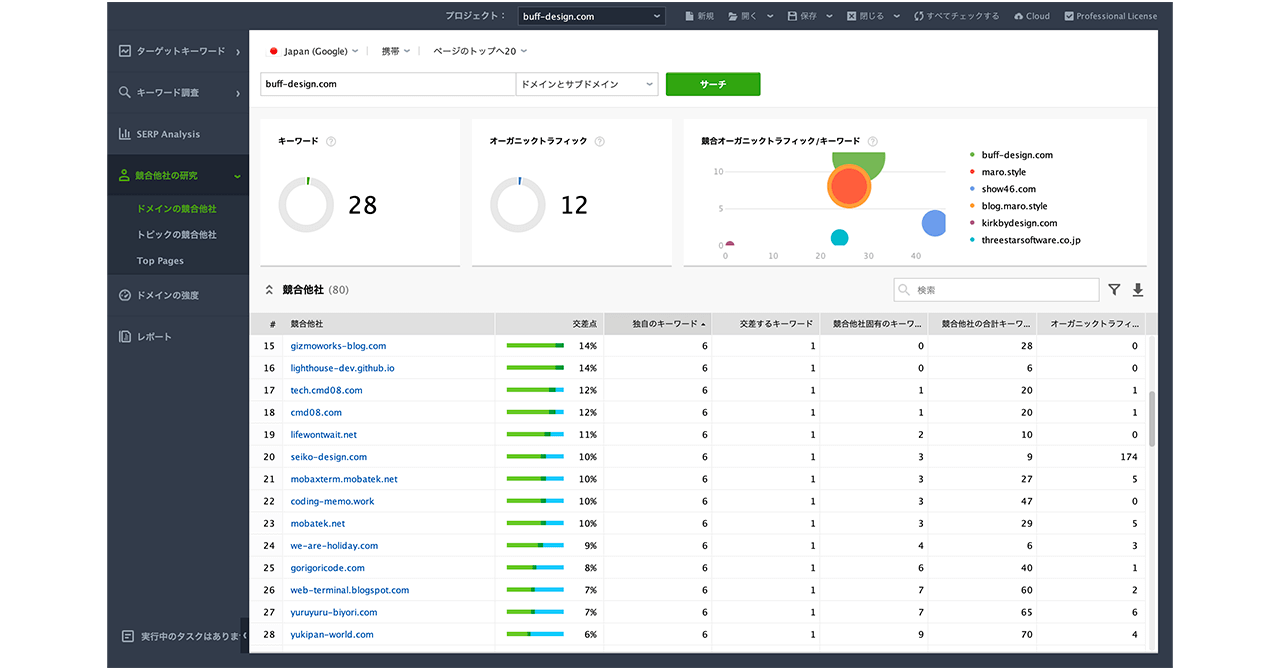
Task: Click the green Search button
Action: (713, 84)
